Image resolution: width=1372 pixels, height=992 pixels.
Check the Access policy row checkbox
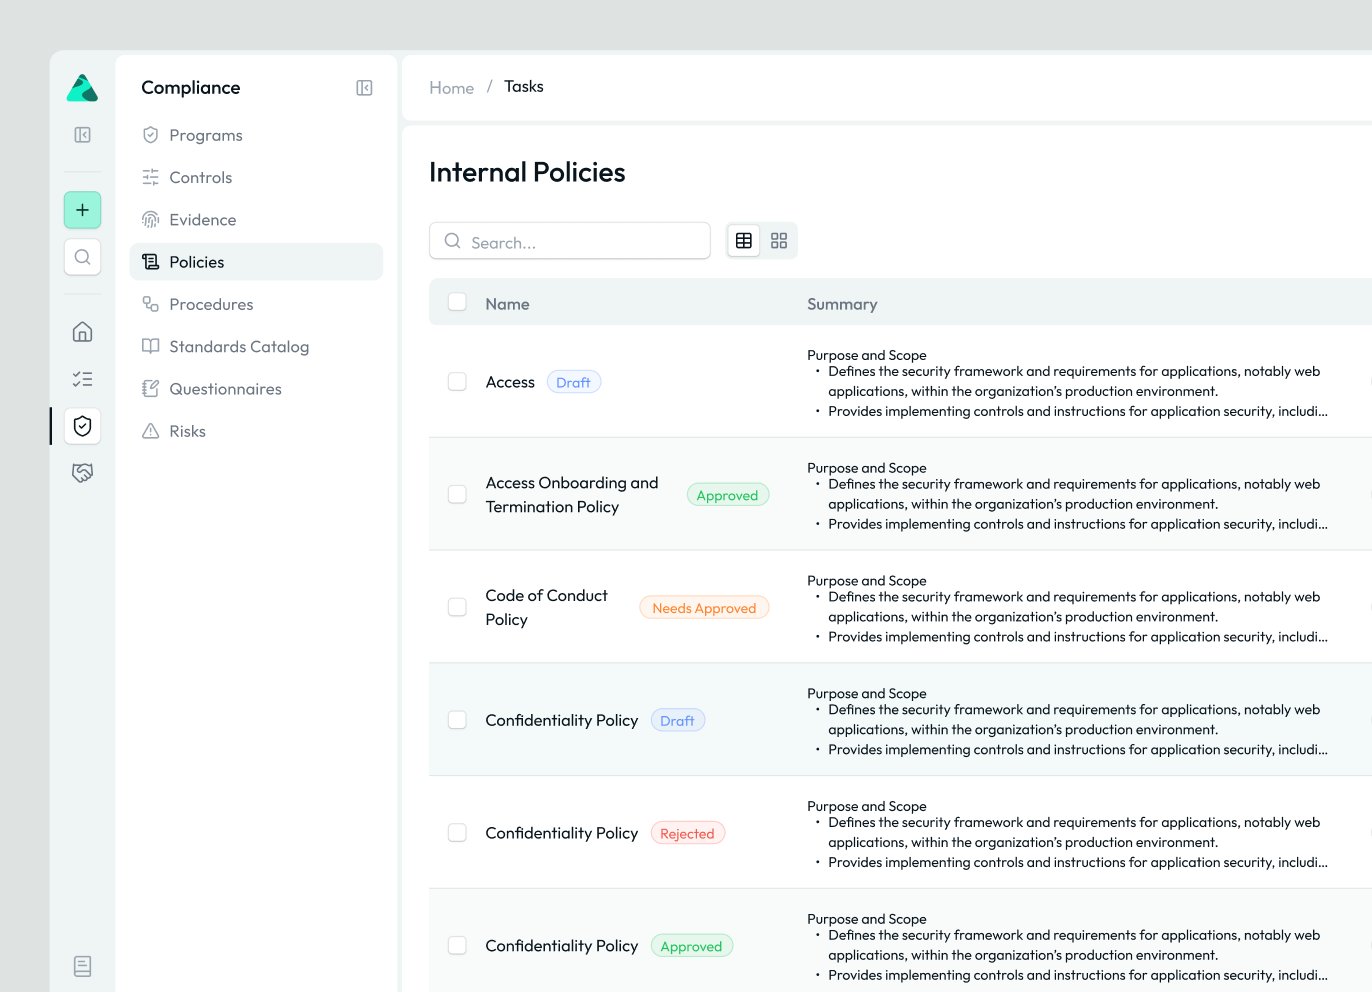[x=457, y=382]
